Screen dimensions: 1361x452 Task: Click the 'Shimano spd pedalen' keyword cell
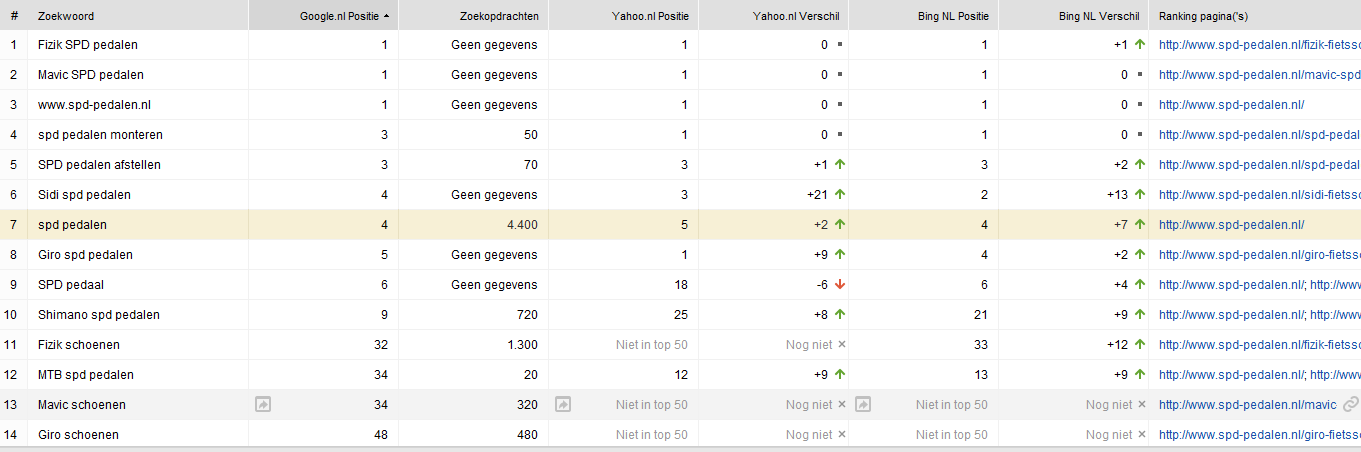99,315
